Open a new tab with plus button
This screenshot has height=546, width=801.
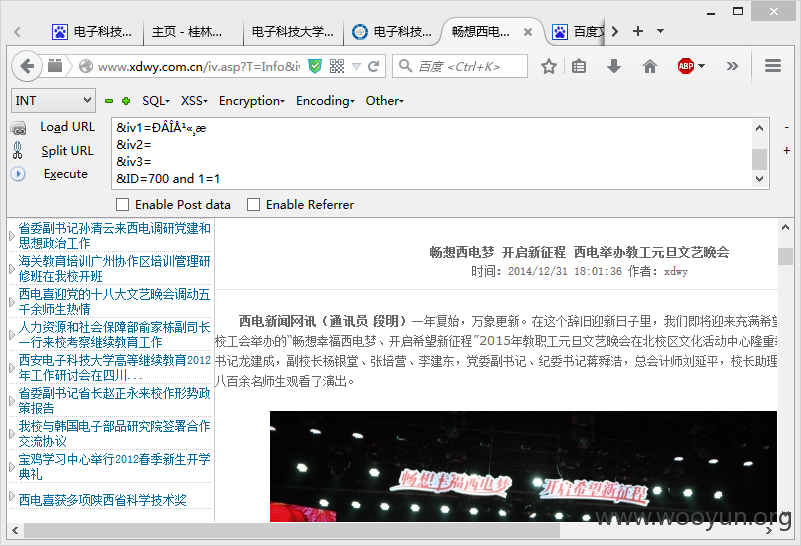point(638,31)
